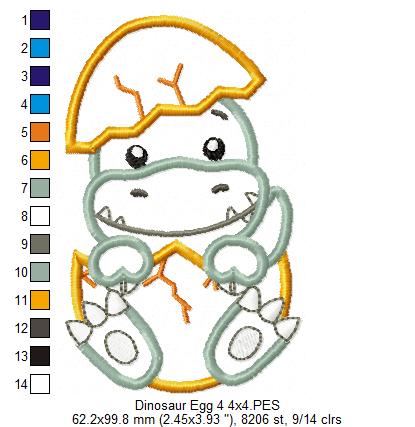Select color swatch 11 yellow-orange
This screenshot has width=415, height=427.
40,300
